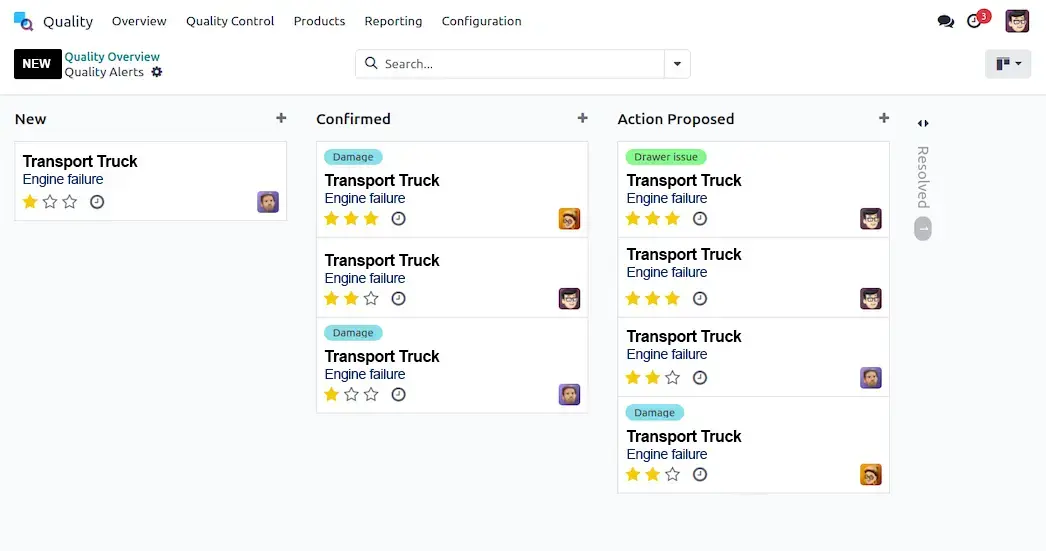Go to Quality Overview breadcrumb link
Image resolution: width=1046 pixels, height=551 pixels.
(112, 57)
